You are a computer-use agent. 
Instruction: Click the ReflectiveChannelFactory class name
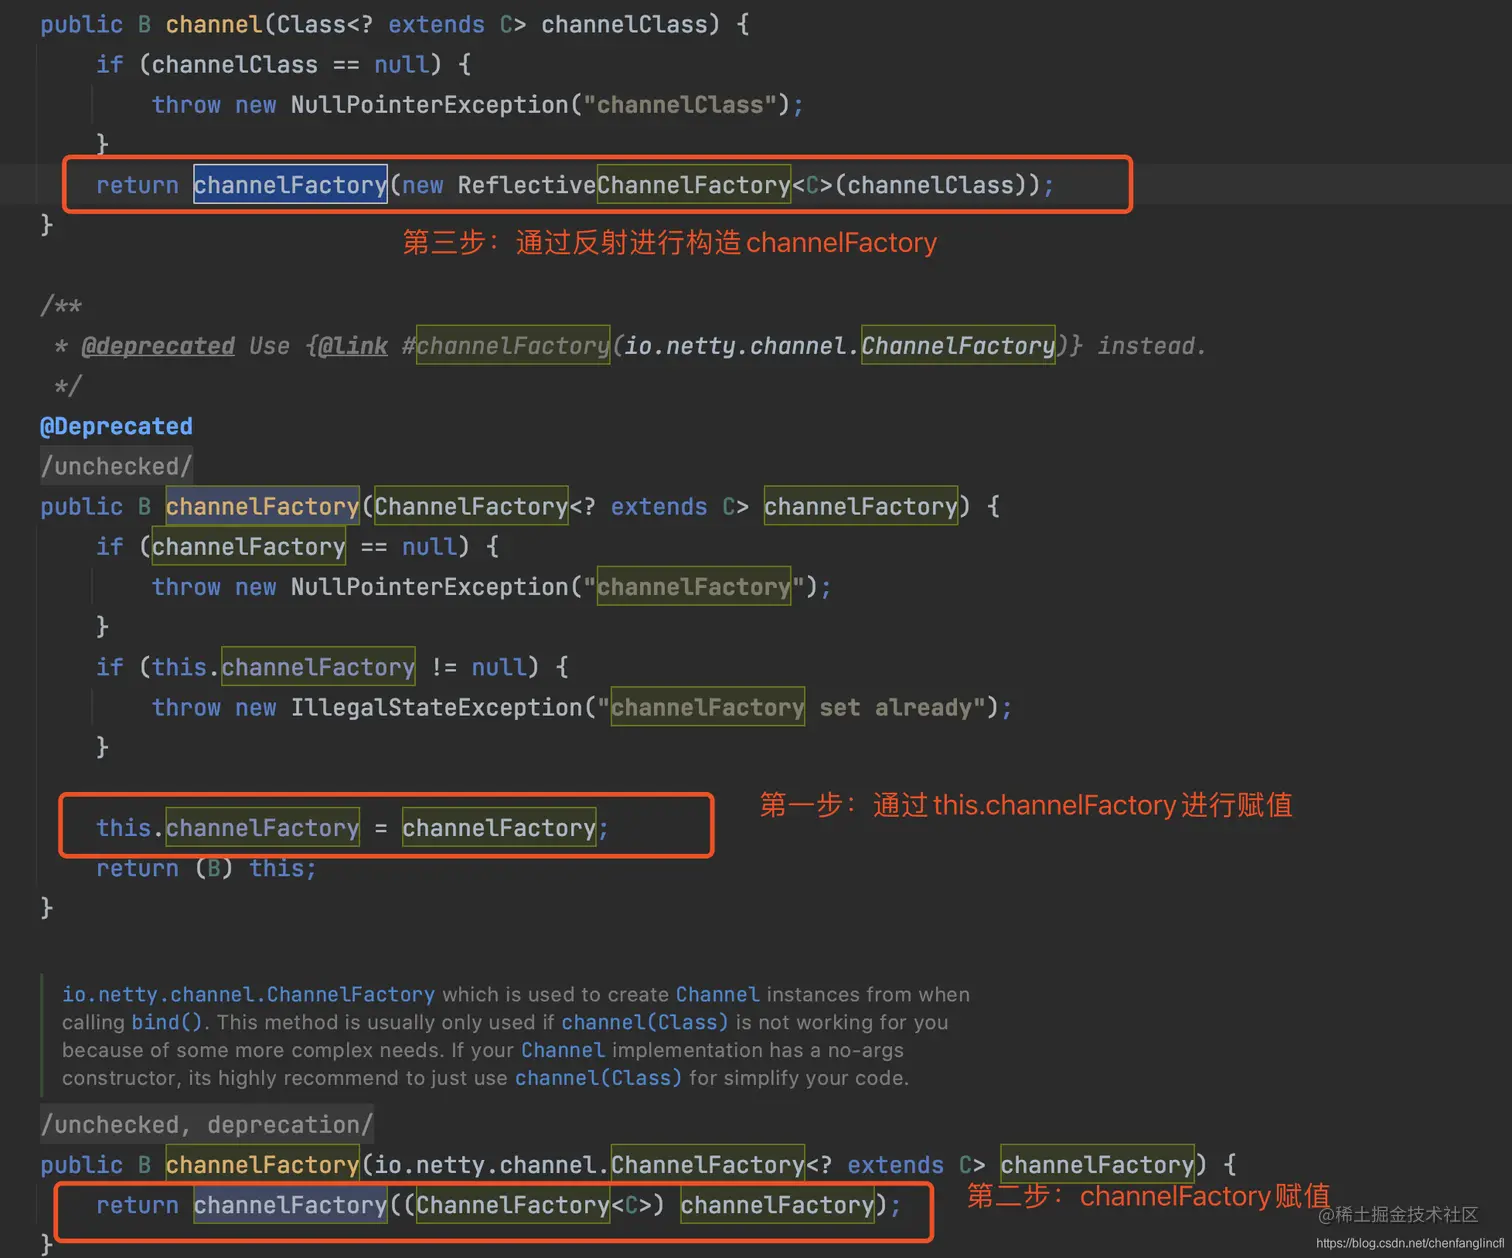pyautogui.click(x=624, y=185)
